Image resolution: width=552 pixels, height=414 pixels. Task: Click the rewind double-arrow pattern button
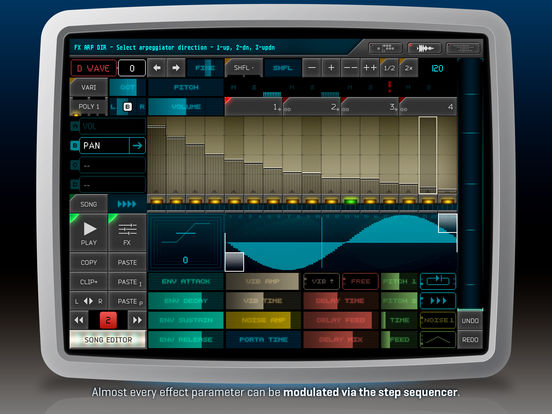(79, 320)
